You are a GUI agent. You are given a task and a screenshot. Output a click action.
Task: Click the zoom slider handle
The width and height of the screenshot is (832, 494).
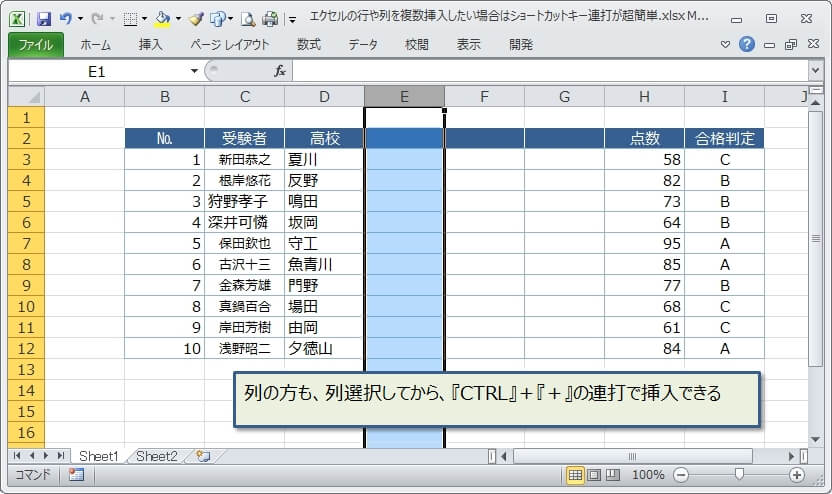739,474
